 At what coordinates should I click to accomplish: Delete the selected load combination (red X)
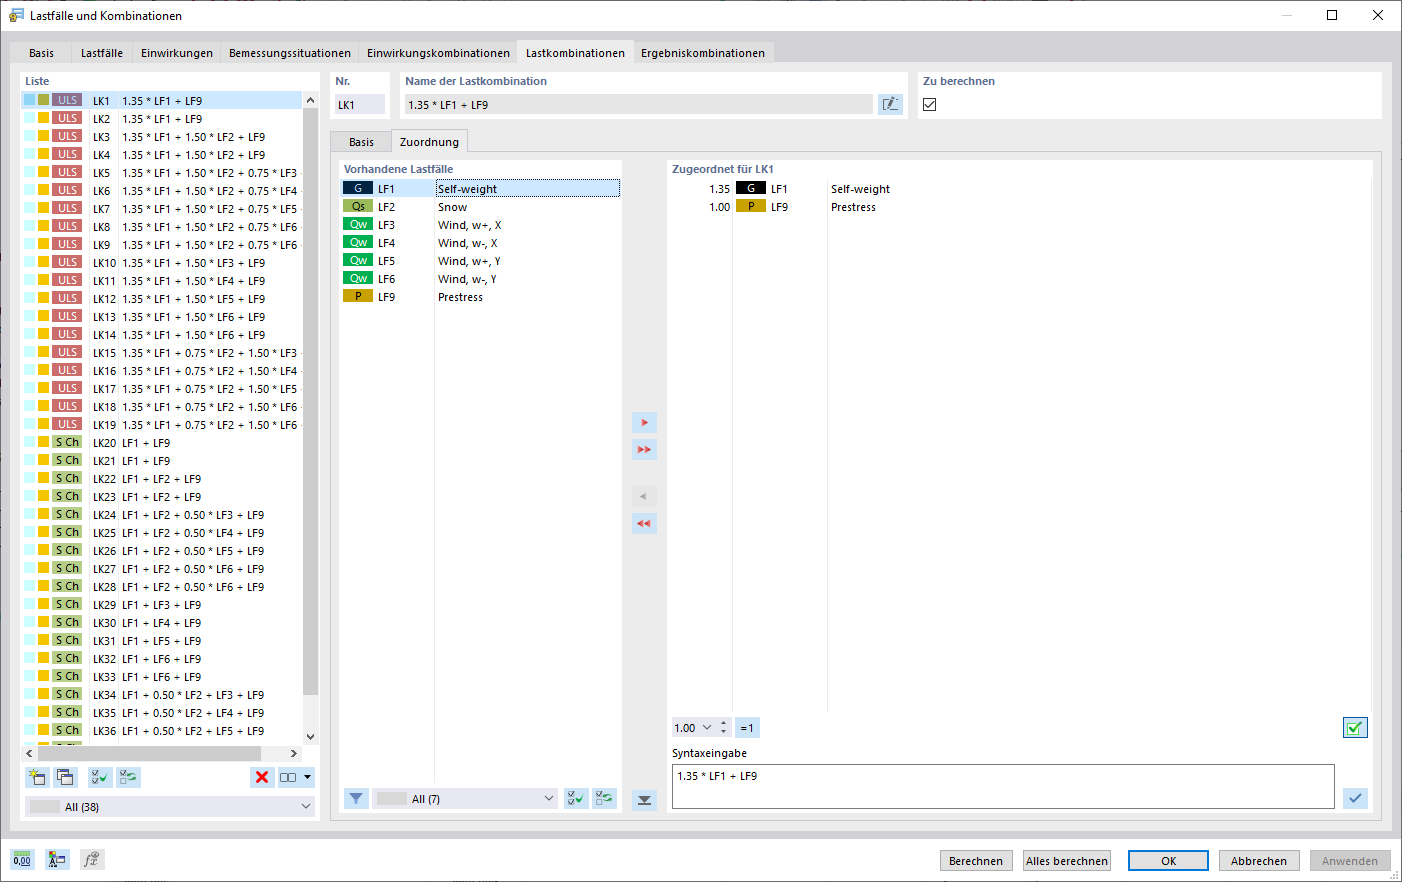click(x=262, y=777)
